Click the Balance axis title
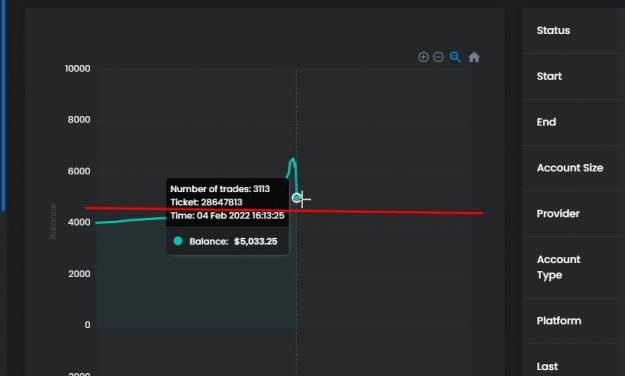This screenshot has width=625, height=376. point(53,221)
